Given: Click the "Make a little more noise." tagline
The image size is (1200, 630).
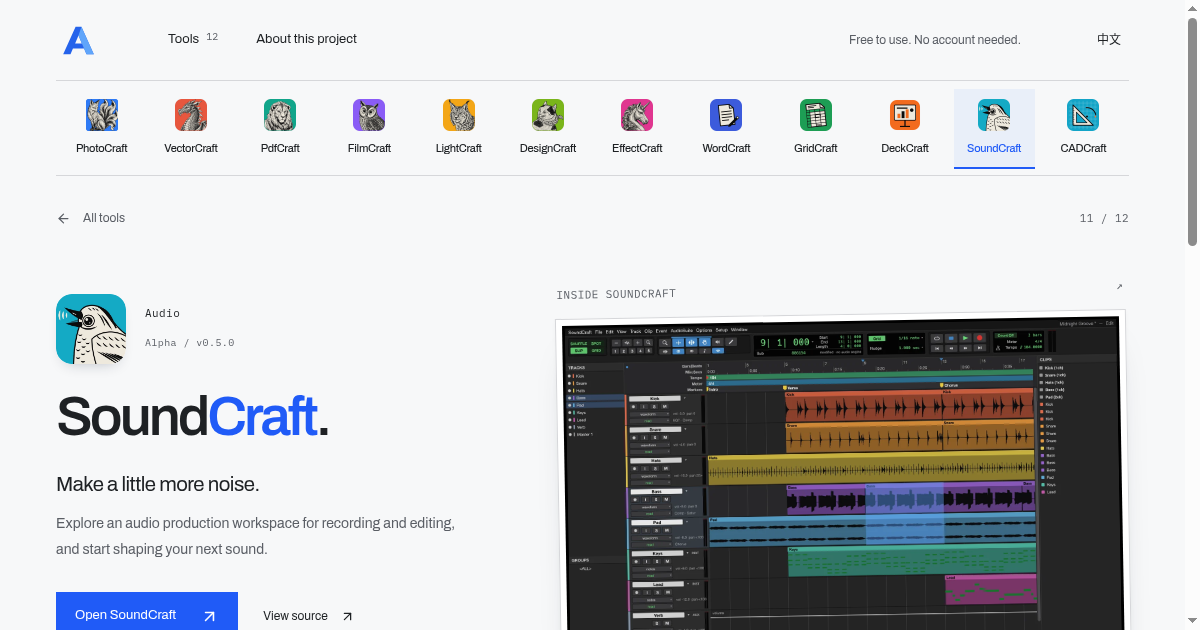Looking at the screenshot, I should coord(158,484).
